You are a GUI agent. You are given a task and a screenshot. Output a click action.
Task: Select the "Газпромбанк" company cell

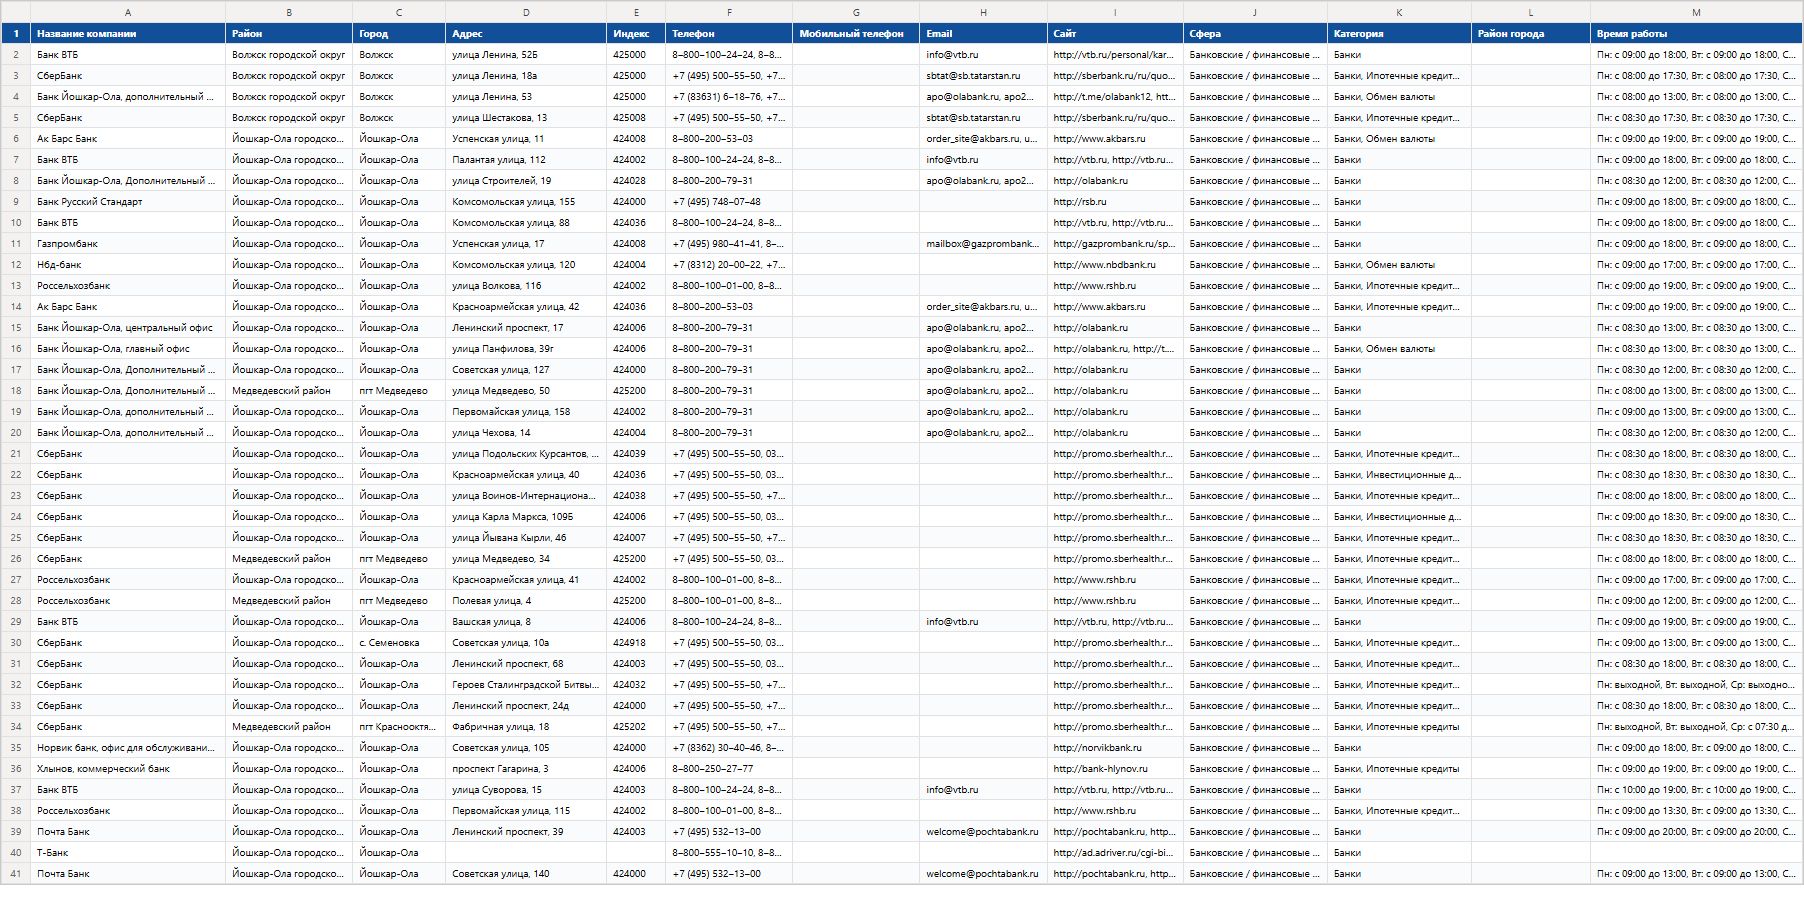pos(128,244)
